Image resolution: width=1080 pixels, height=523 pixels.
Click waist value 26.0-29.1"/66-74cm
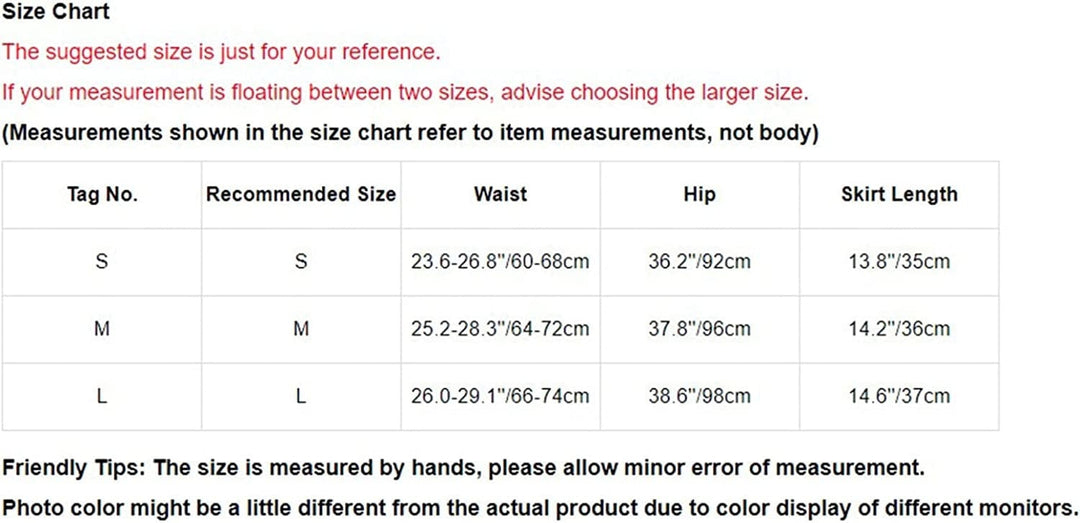[x=500, y=396]
